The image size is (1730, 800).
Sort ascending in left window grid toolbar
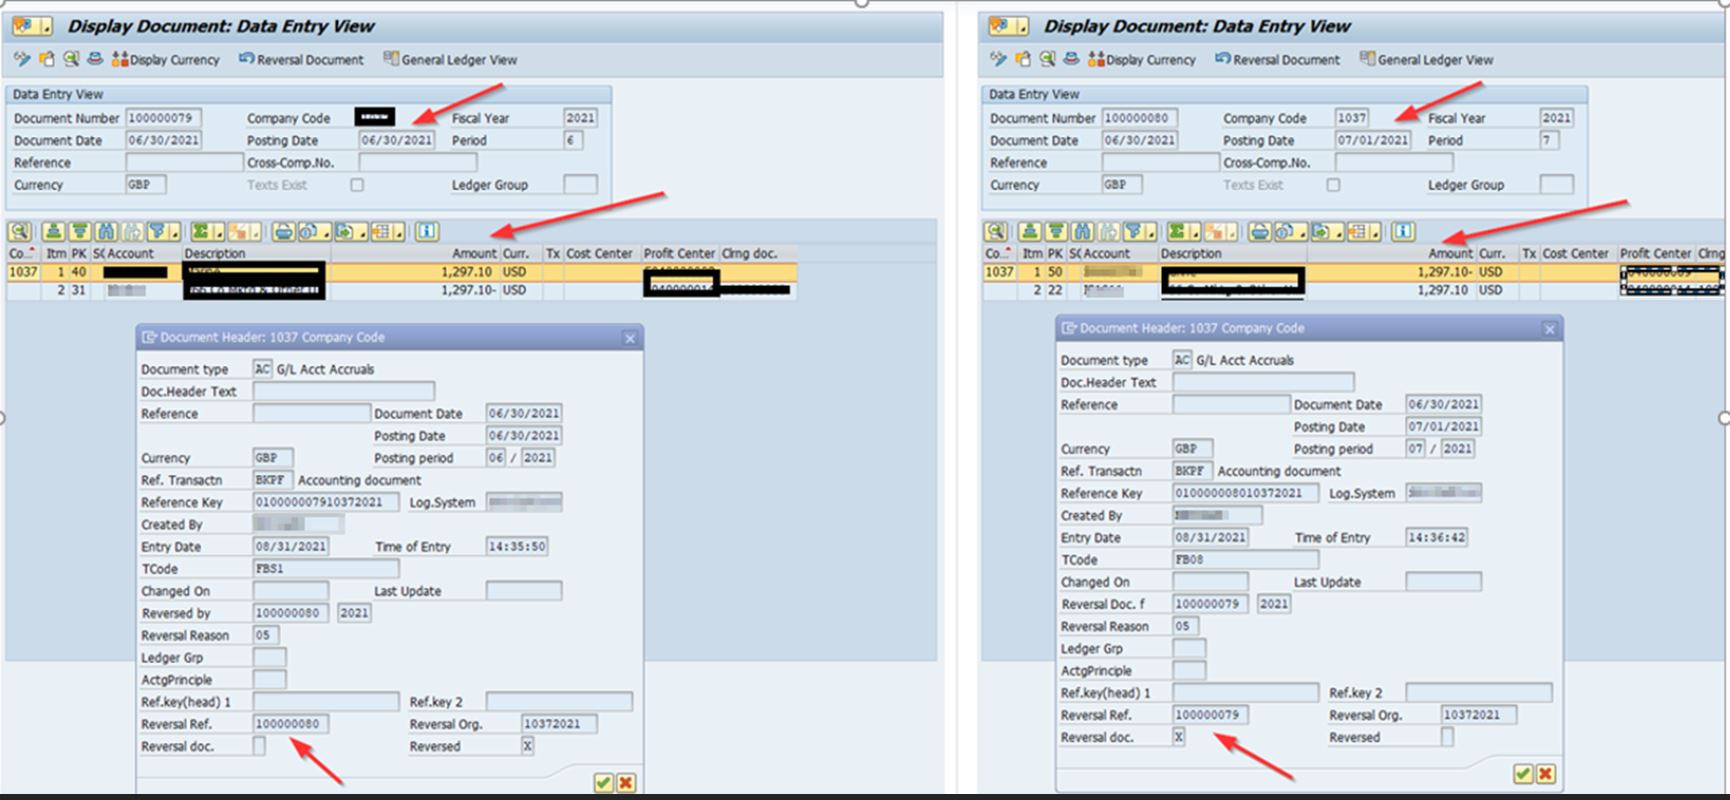[x=53, y=232]
